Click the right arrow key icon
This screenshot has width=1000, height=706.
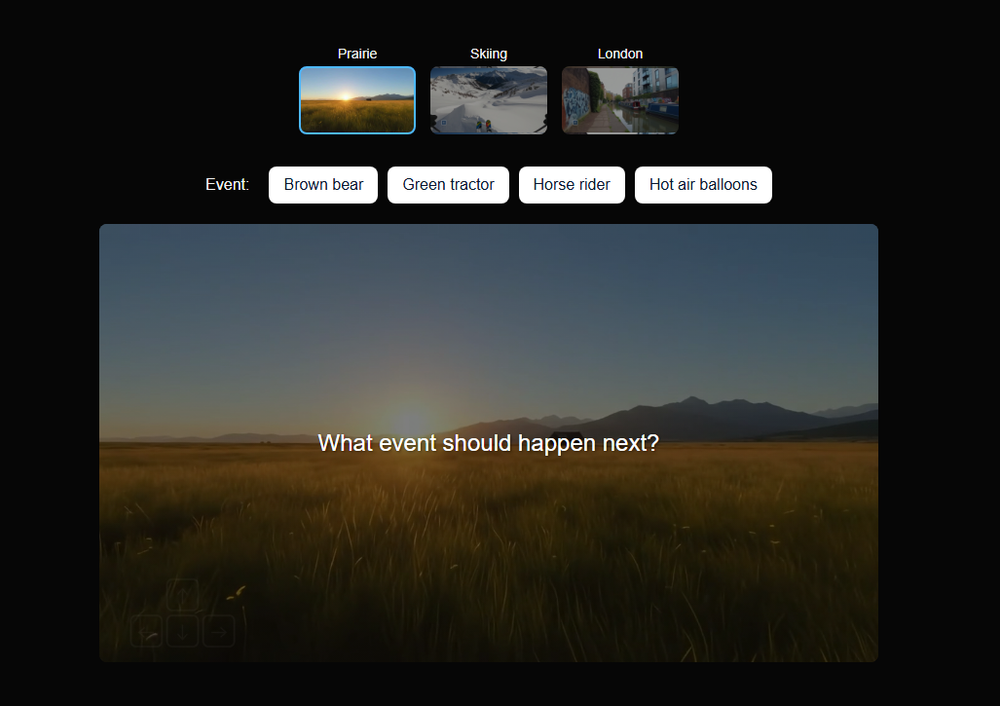click(x=219, y=631)
